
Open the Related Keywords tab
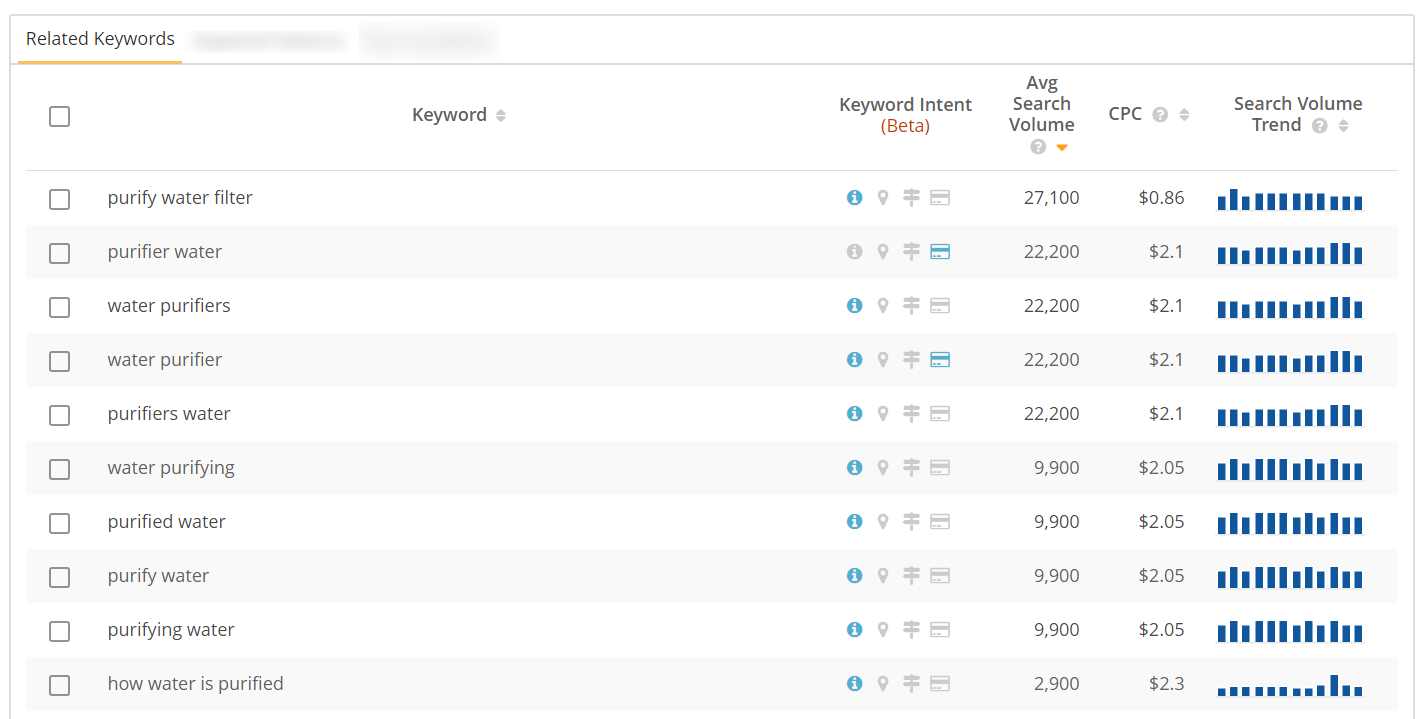click(100, 39)
